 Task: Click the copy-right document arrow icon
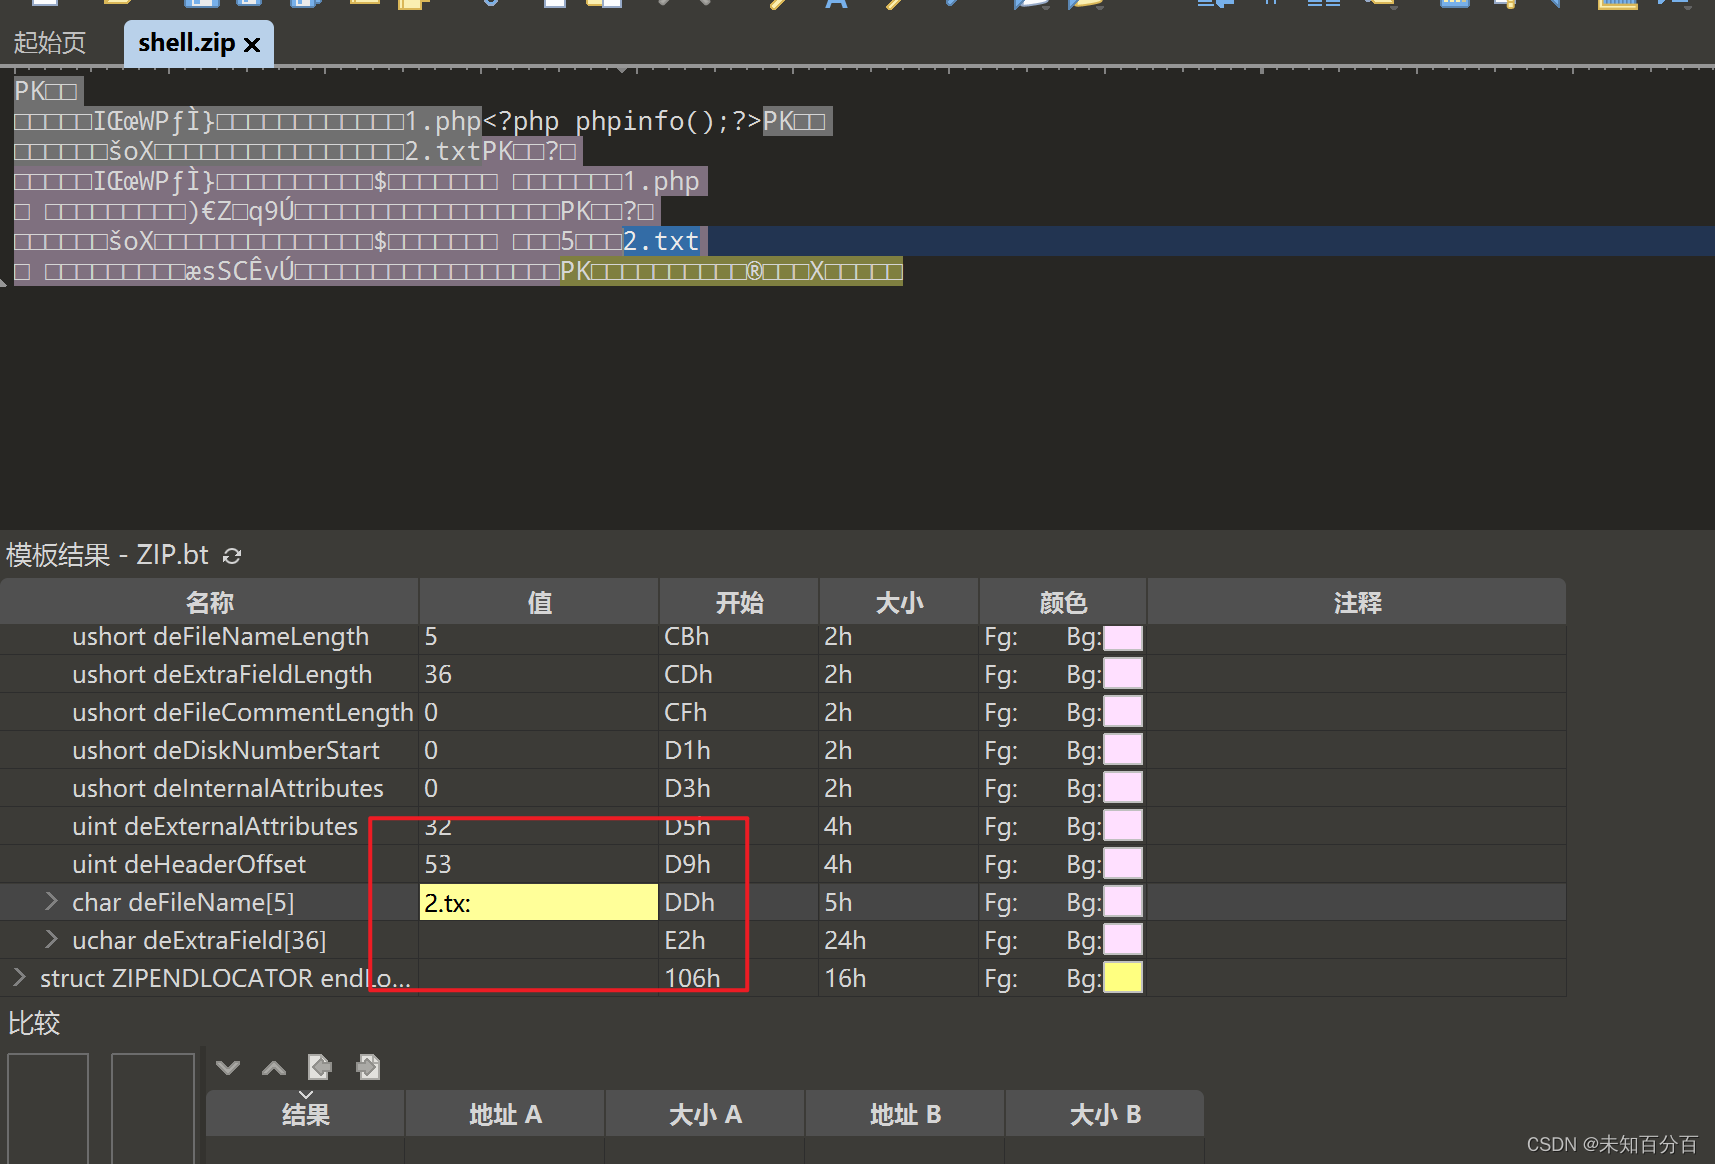[x=368, y=1067]
